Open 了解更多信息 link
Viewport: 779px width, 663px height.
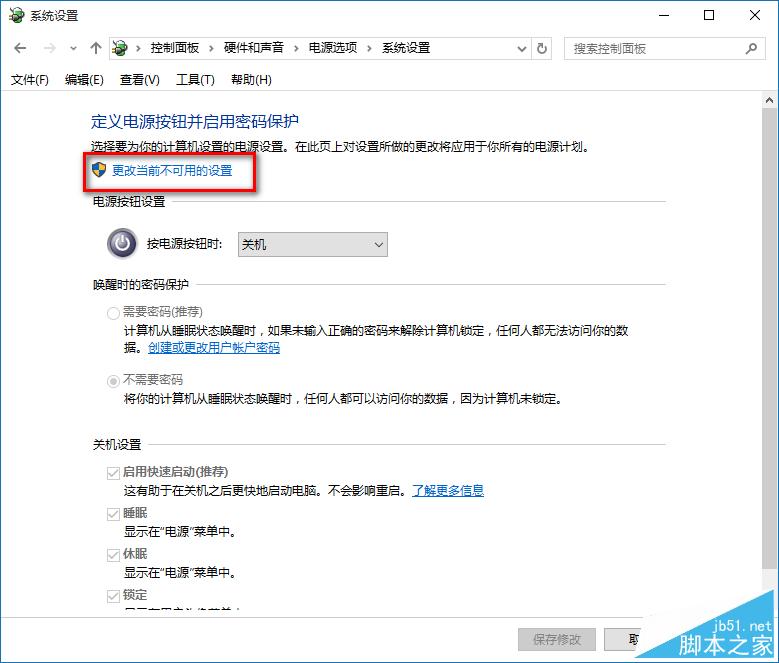[448, 491]
